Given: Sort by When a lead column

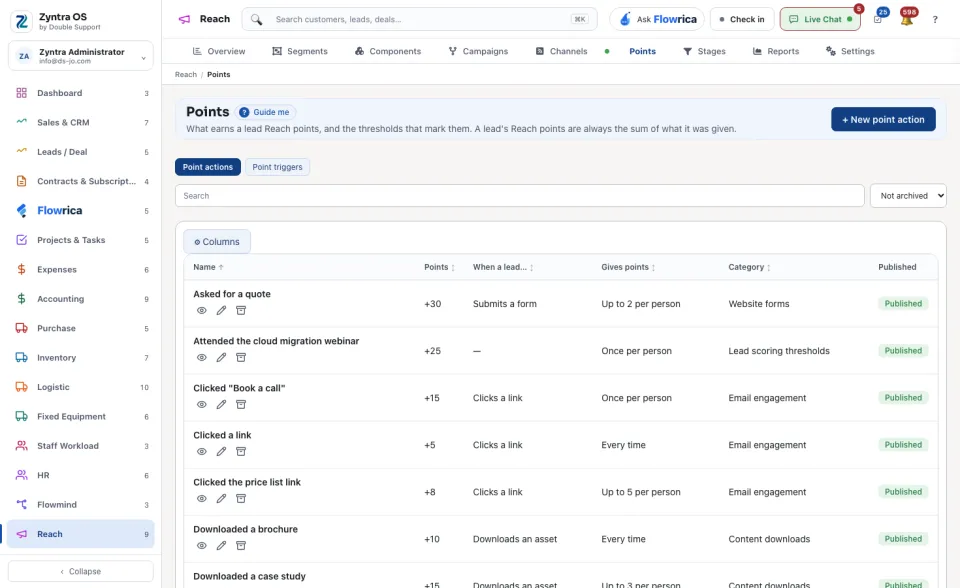Looking at the screenshot, I should pos(503,267).
